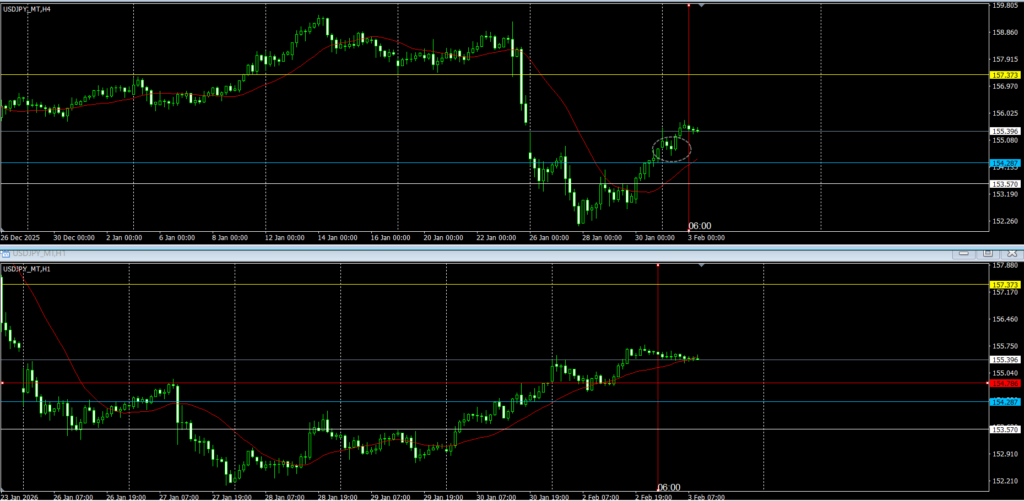The height and width of the screenshot is (501, 1024).
Task: Select blue 154.287 price tag on H4 chart
Action: pyautogui.click(x=1004, y=163)
